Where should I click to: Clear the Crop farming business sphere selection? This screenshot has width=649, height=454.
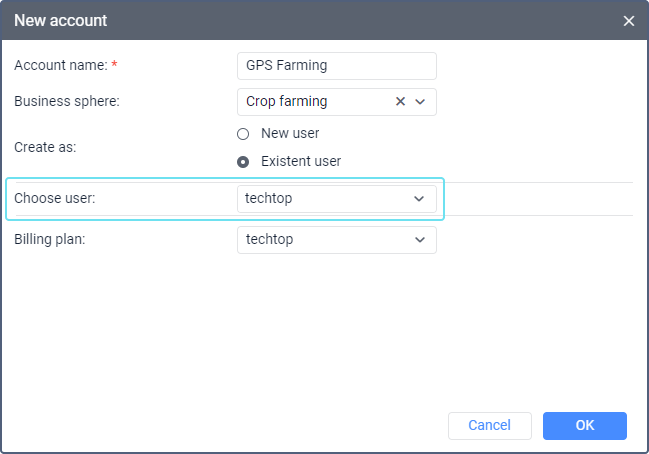point(400,101)
